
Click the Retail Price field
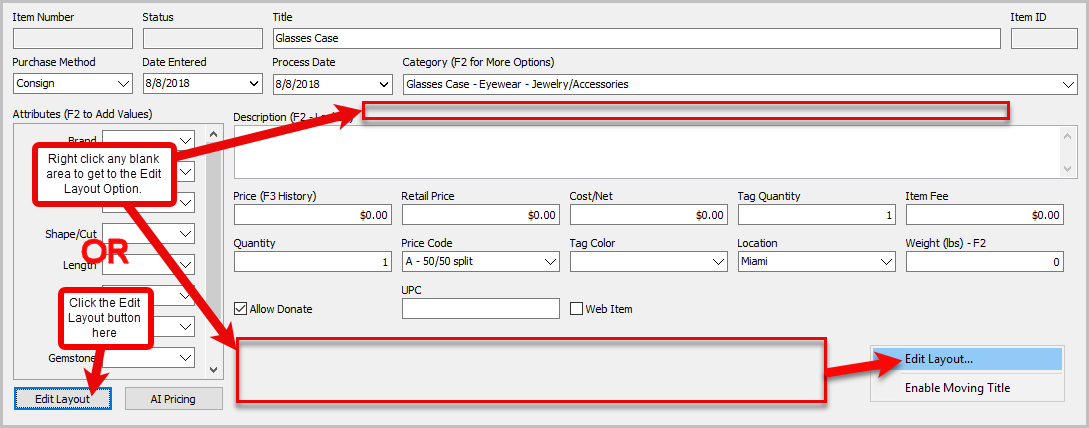tap(481, 215)
